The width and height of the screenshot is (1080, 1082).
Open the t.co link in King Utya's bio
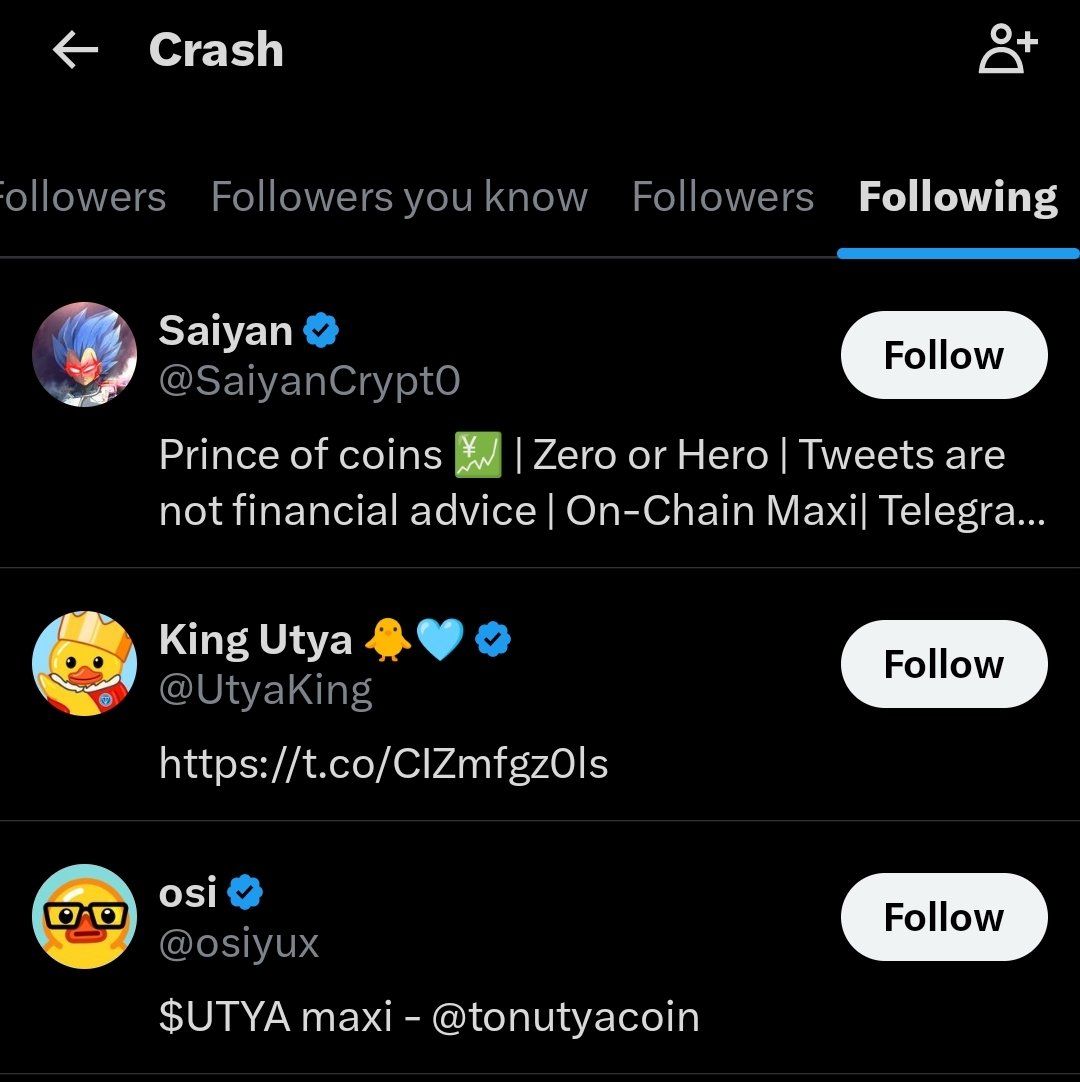pos(383,764)
